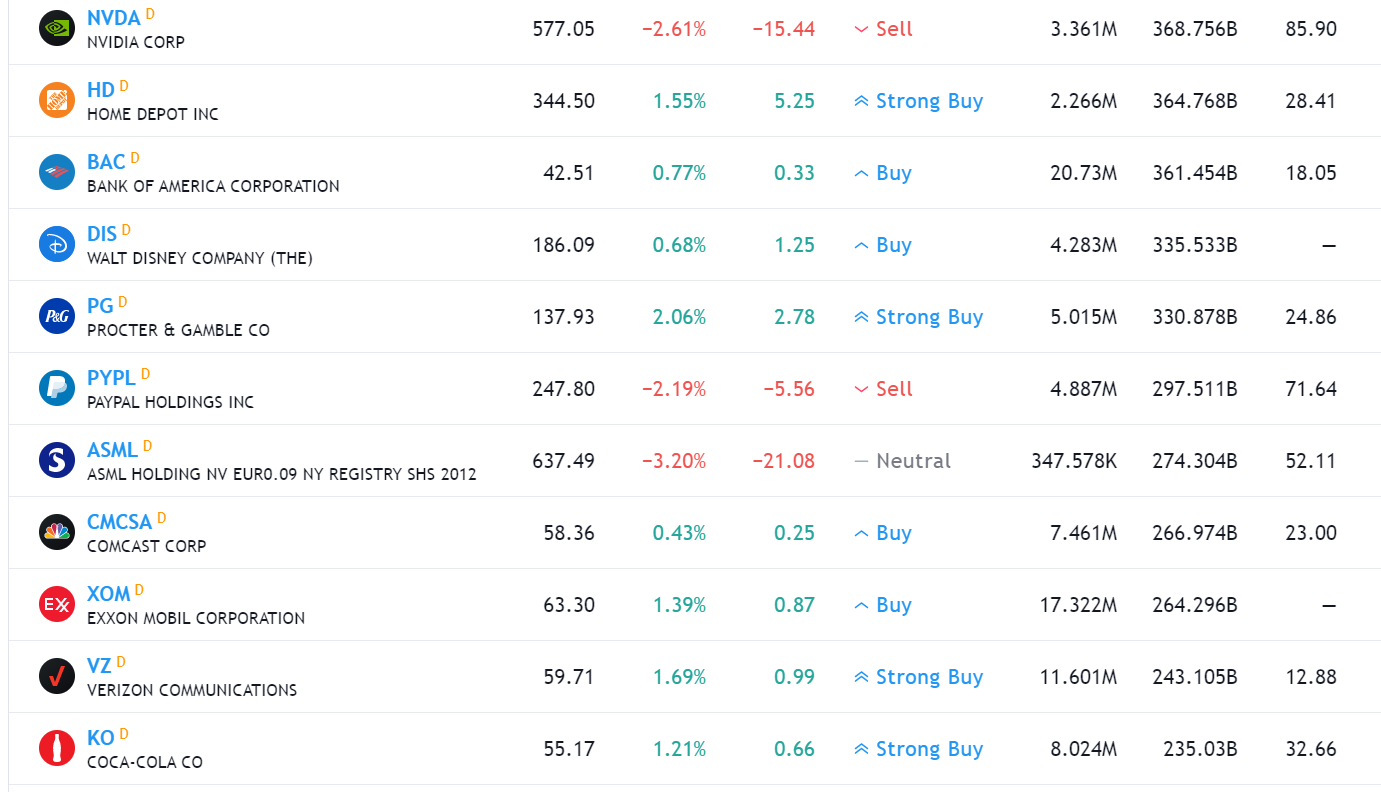Screen dimensions: 1381x792
Task: Click the 2.06% change value
Action: tap(679, 317)
